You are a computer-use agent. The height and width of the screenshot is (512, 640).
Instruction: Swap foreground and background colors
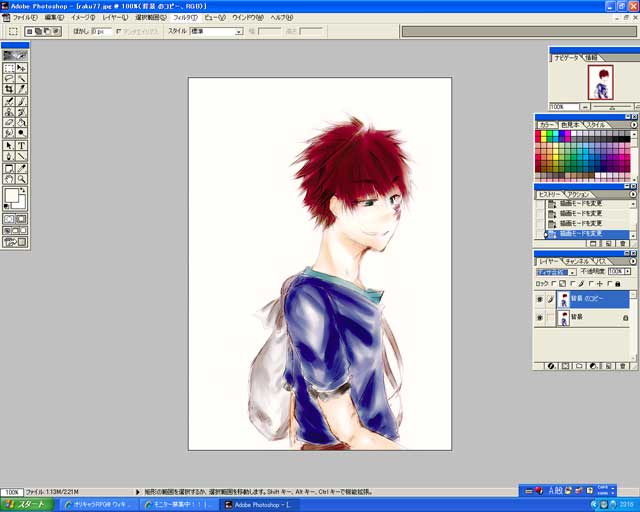pyautogui.click(x=23, y=190)
